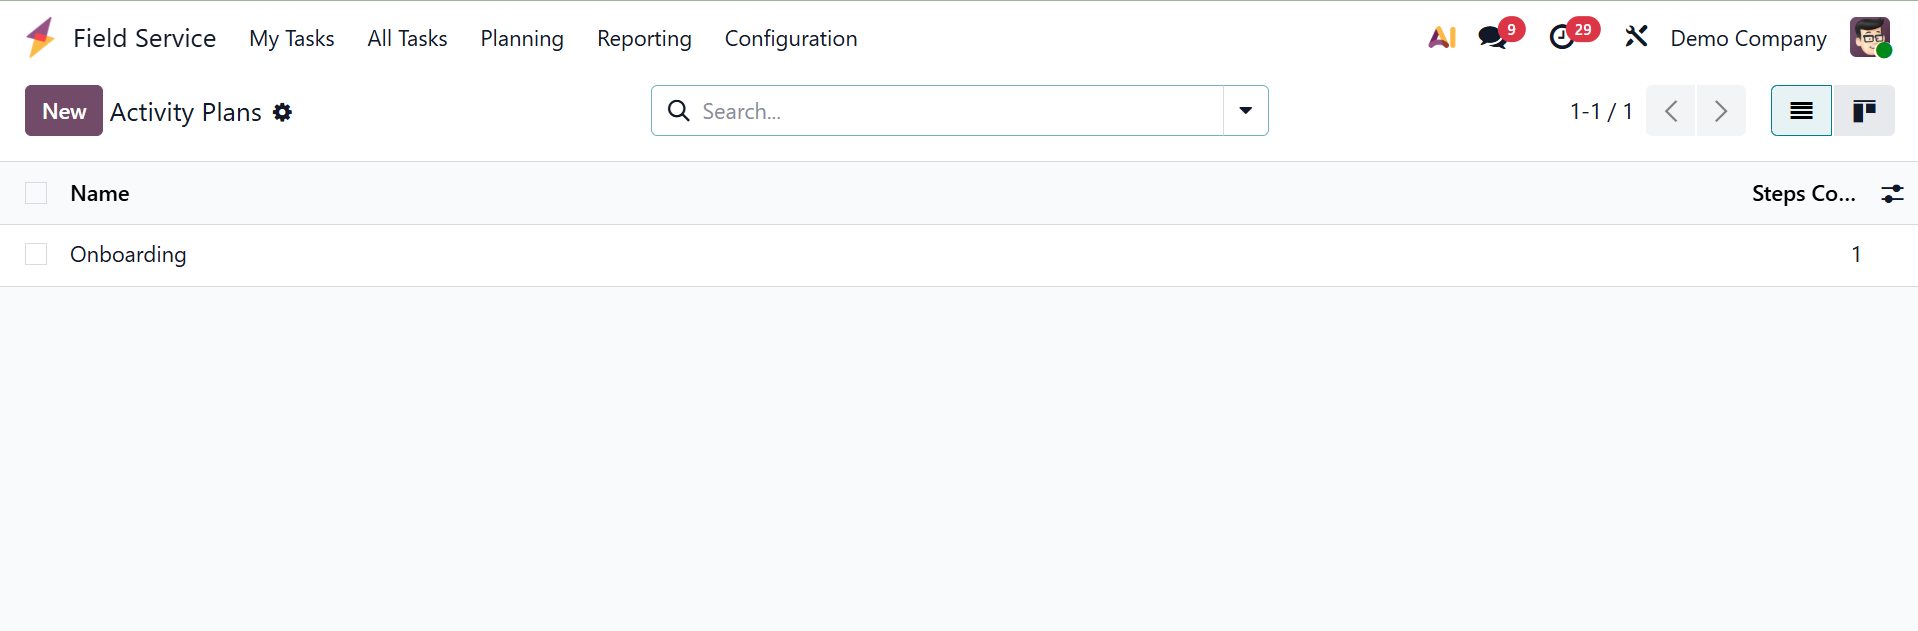Expand the search options dropdown arrow
Image resolution: width=1918 pixels, height=631 pixels.
tap(1245, 111)
